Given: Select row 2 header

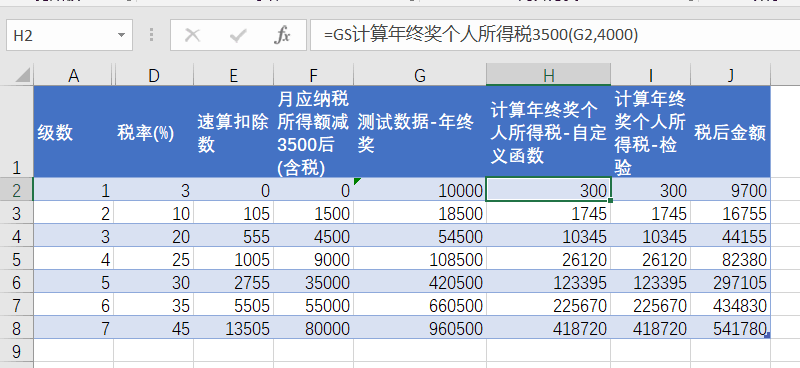Looking at the screenshot, I should (x=16, y=190).
